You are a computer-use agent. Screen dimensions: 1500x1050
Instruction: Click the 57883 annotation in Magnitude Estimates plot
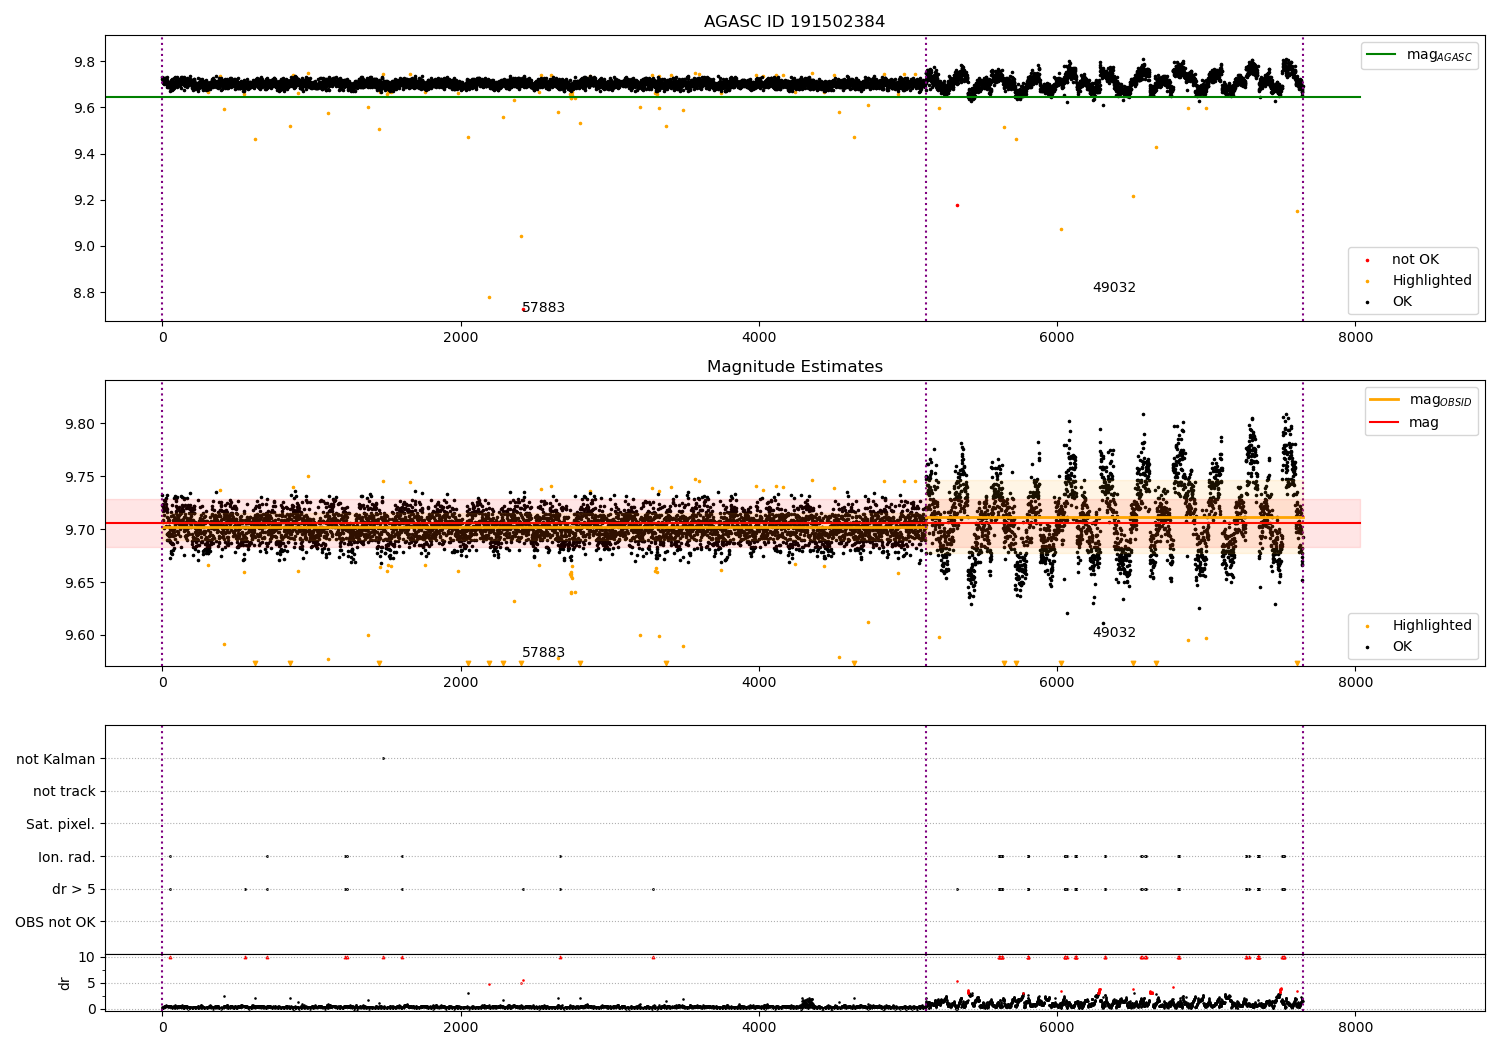point(544,653)
